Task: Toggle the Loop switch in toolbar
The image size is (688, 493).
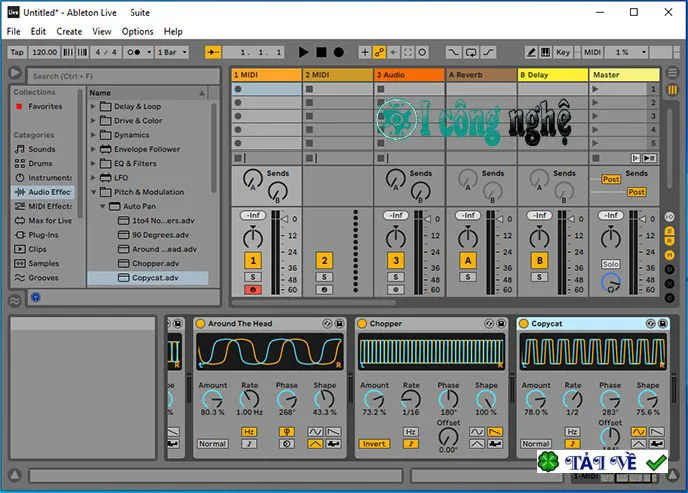Action: tap(471, 52)
